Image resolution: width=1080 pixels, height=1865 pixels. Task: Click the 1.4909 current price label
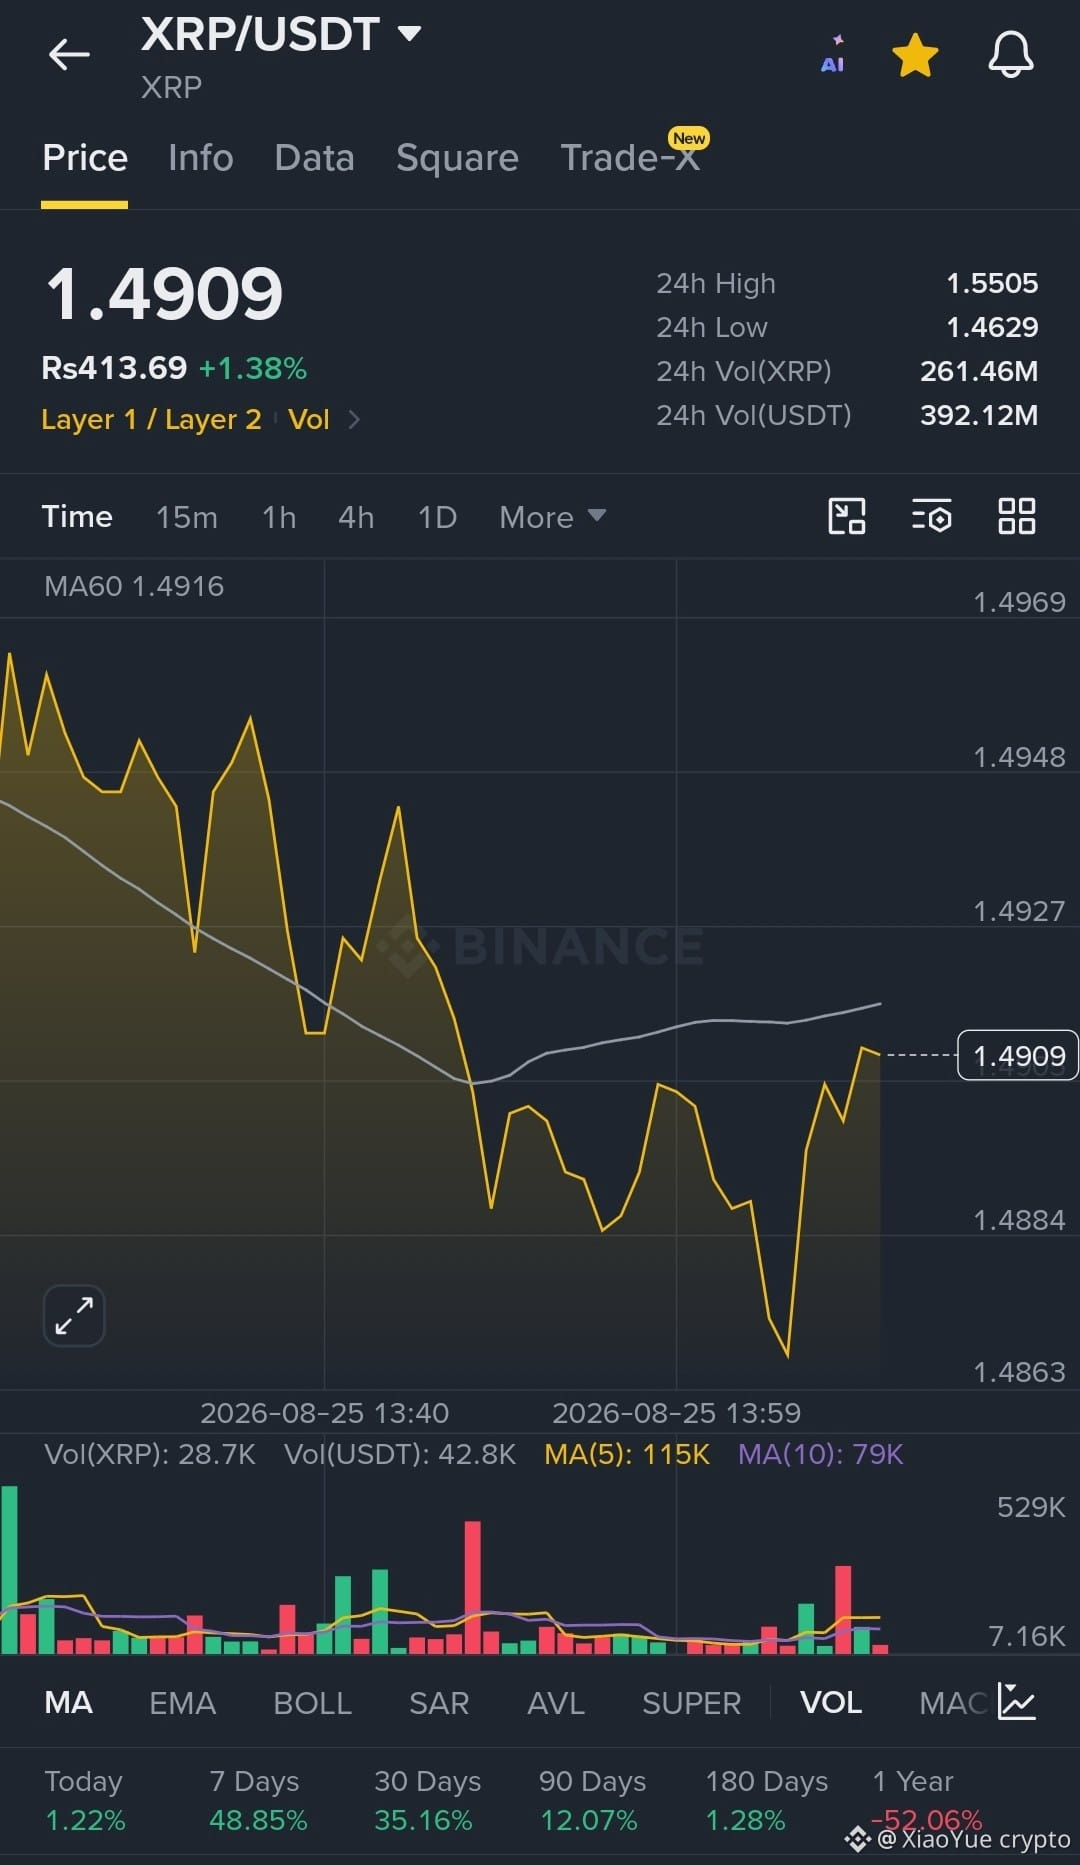click(1018, 1055)
